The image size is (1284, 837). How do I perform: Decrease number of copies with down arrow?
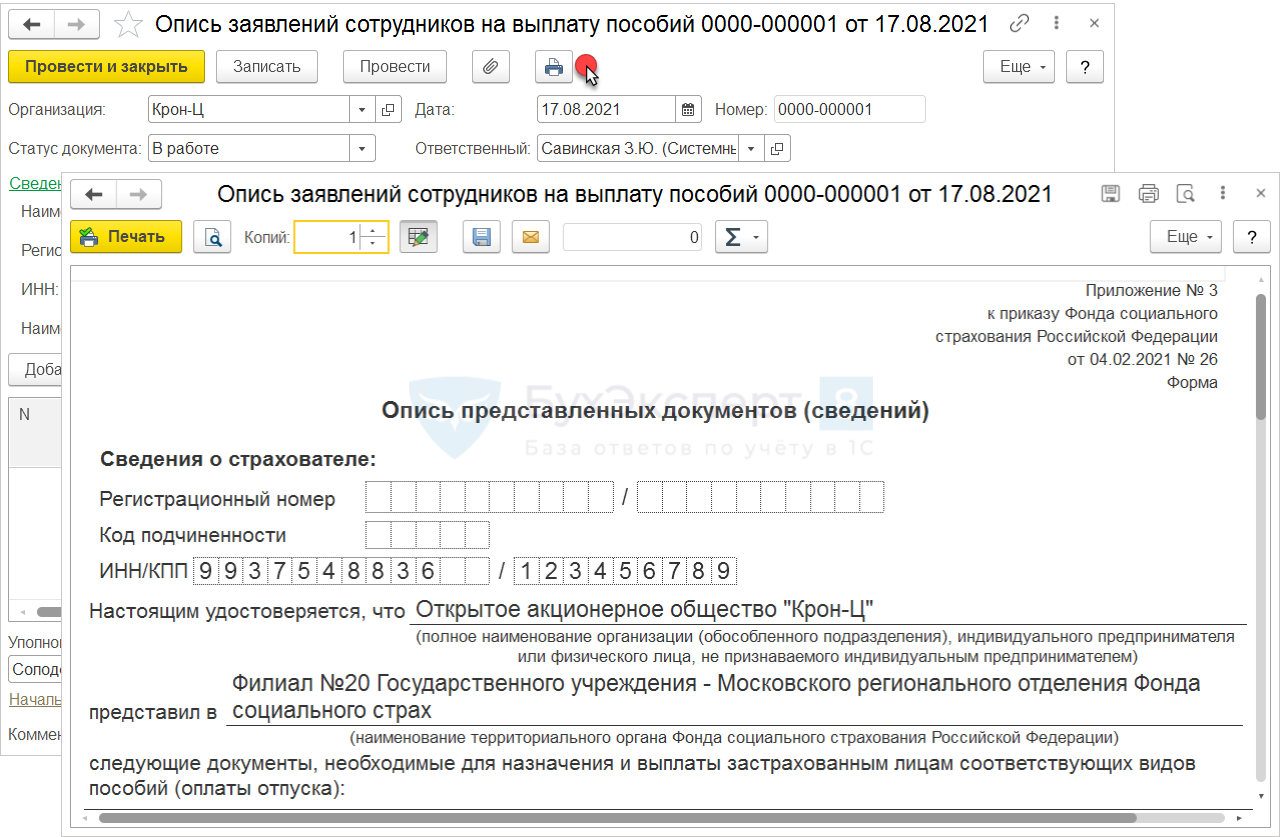pos(372,244)
